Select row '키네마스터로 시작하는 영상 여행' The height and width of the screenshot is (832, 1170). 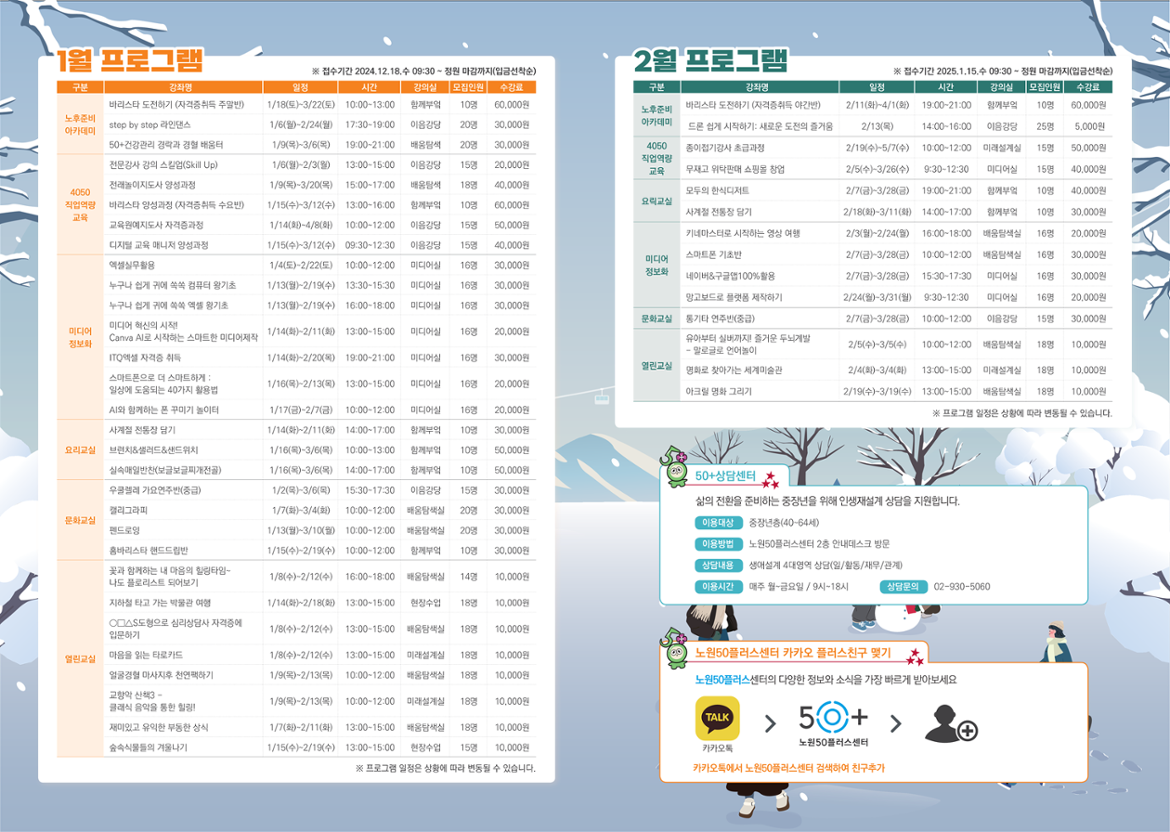(x=896, y=234)
